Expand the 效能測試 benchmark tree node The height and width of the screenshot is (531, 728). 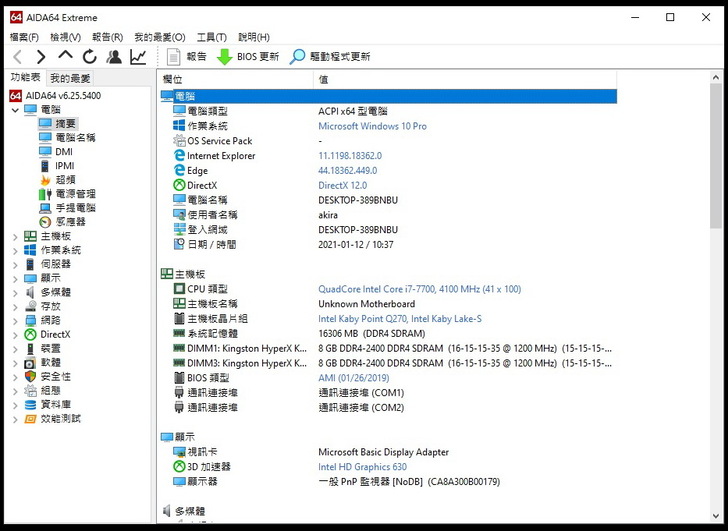(x=14, y=418)
